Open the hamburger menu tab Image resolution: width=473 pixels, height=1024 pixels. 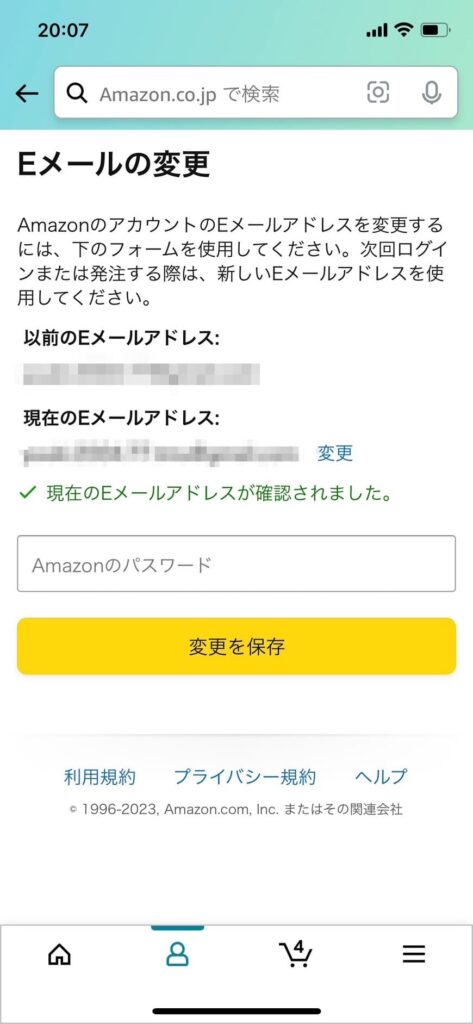point(414,955)
